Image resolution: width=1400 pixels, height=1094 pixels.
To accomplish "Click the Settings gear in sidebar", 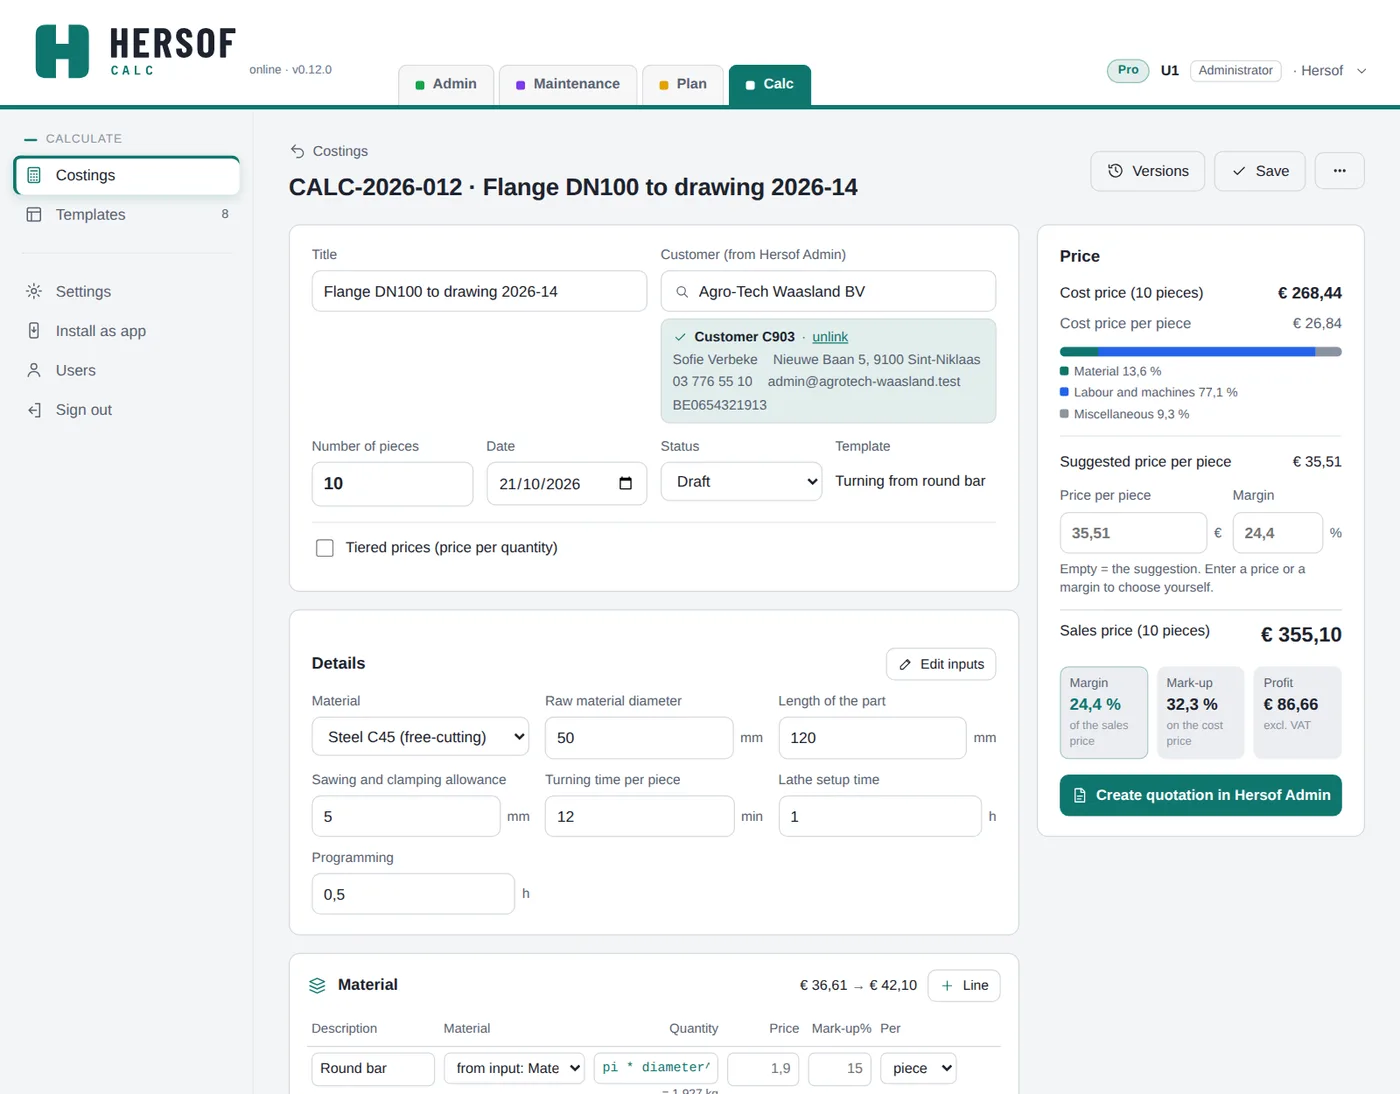I will (x=34, y=291).
